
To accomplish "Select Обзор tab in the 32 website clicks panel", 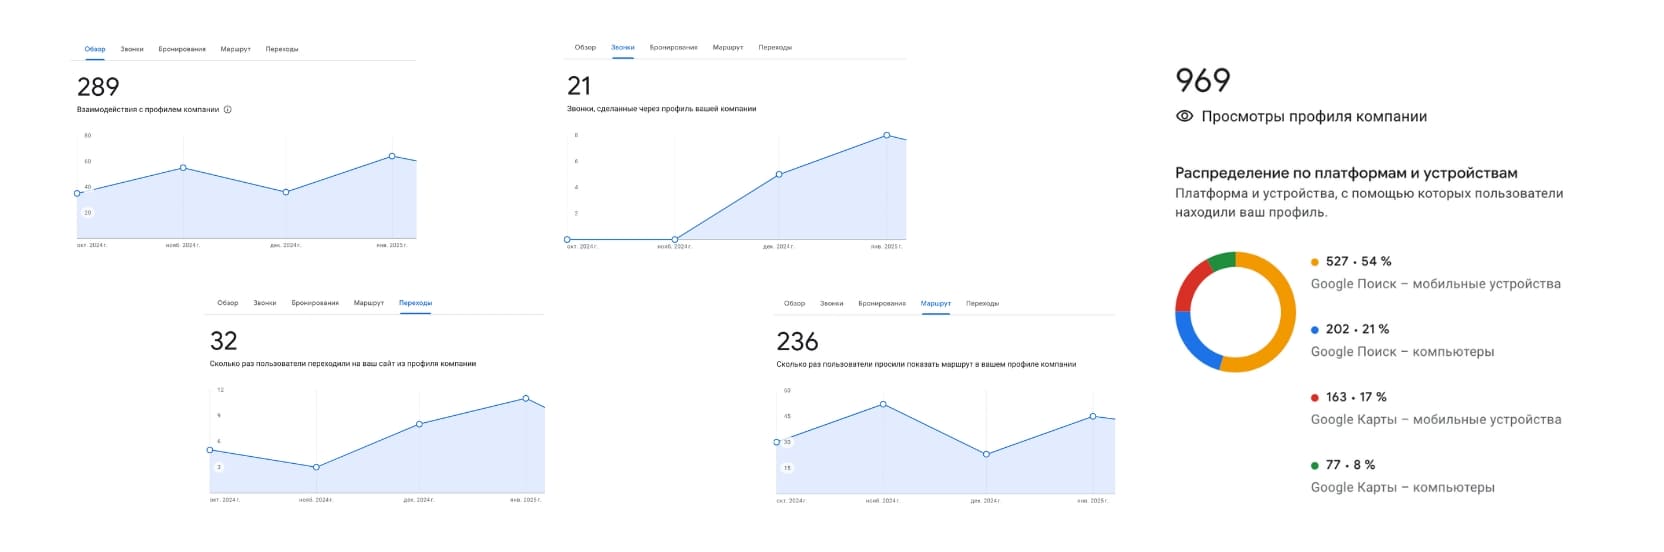I will pyautogui.click(x=228, y=303).
